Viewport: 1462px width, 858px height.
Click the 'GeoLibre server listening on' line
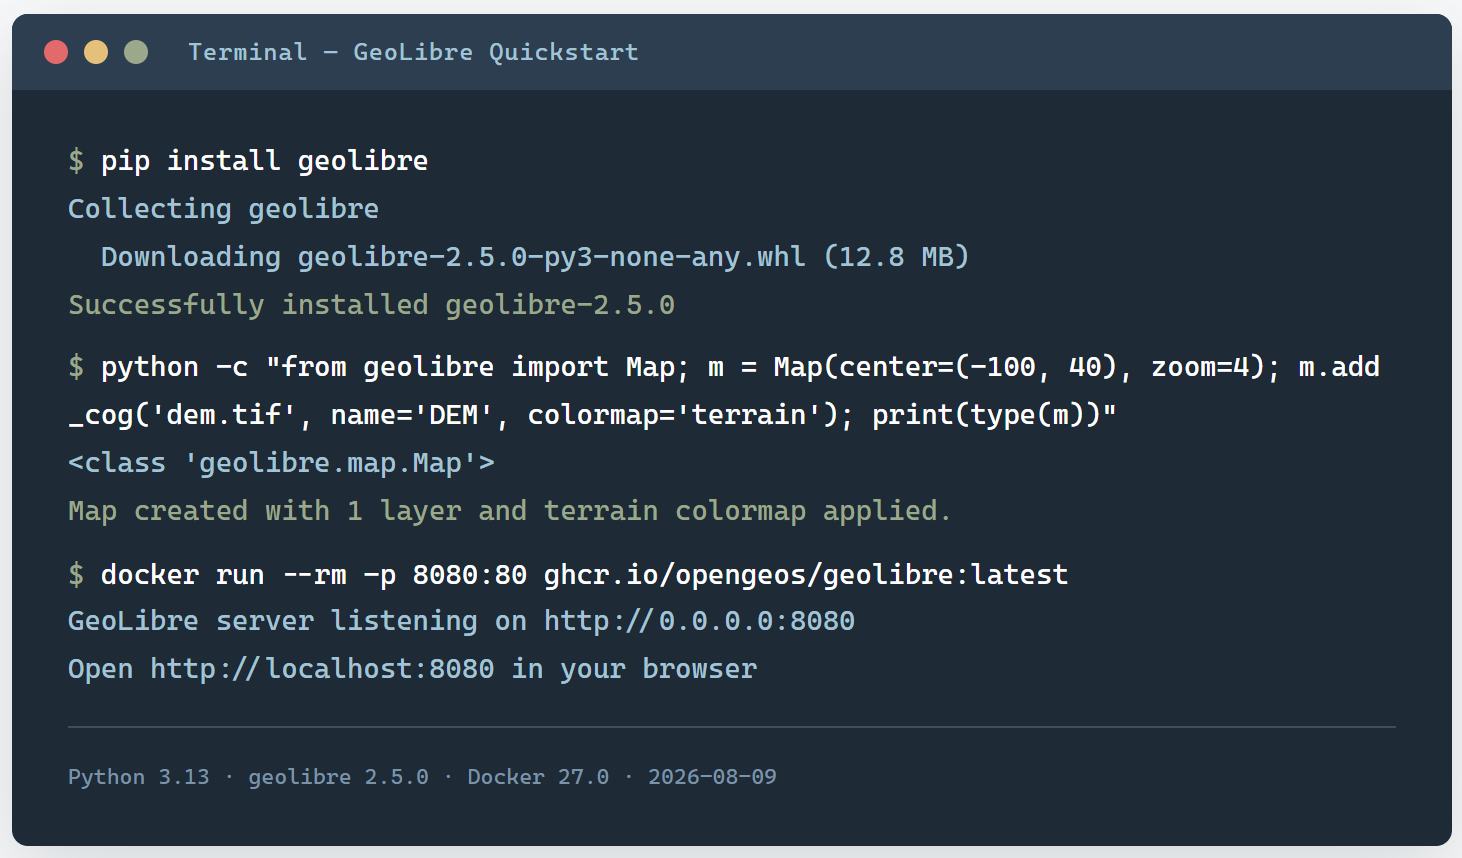461,621
